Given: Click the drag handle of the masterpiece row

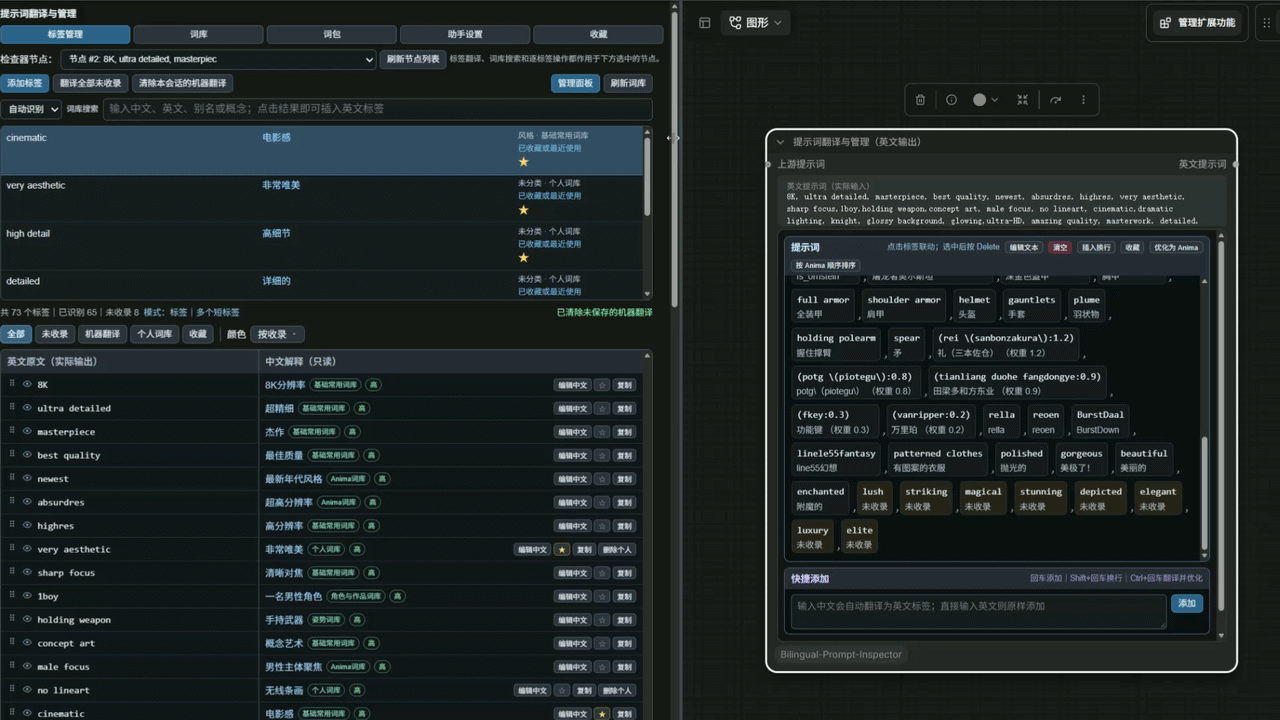Looking at the screenshot, I should 13,431.
